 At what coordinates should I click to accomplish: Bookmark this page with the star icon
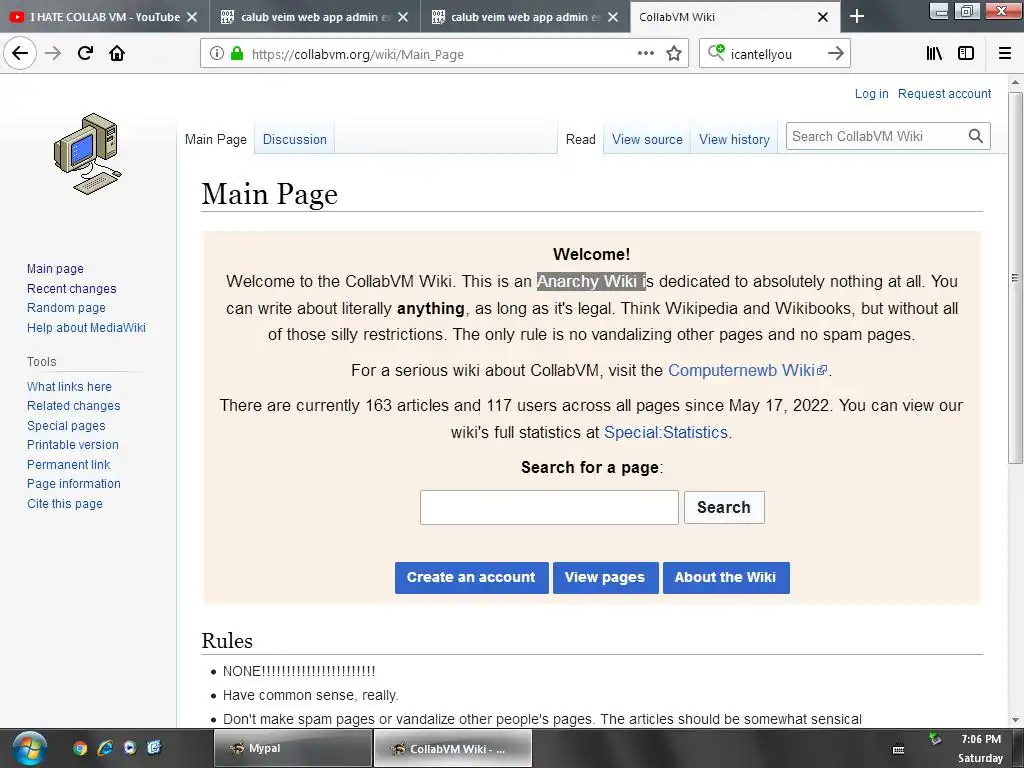(x=674, y=53)
